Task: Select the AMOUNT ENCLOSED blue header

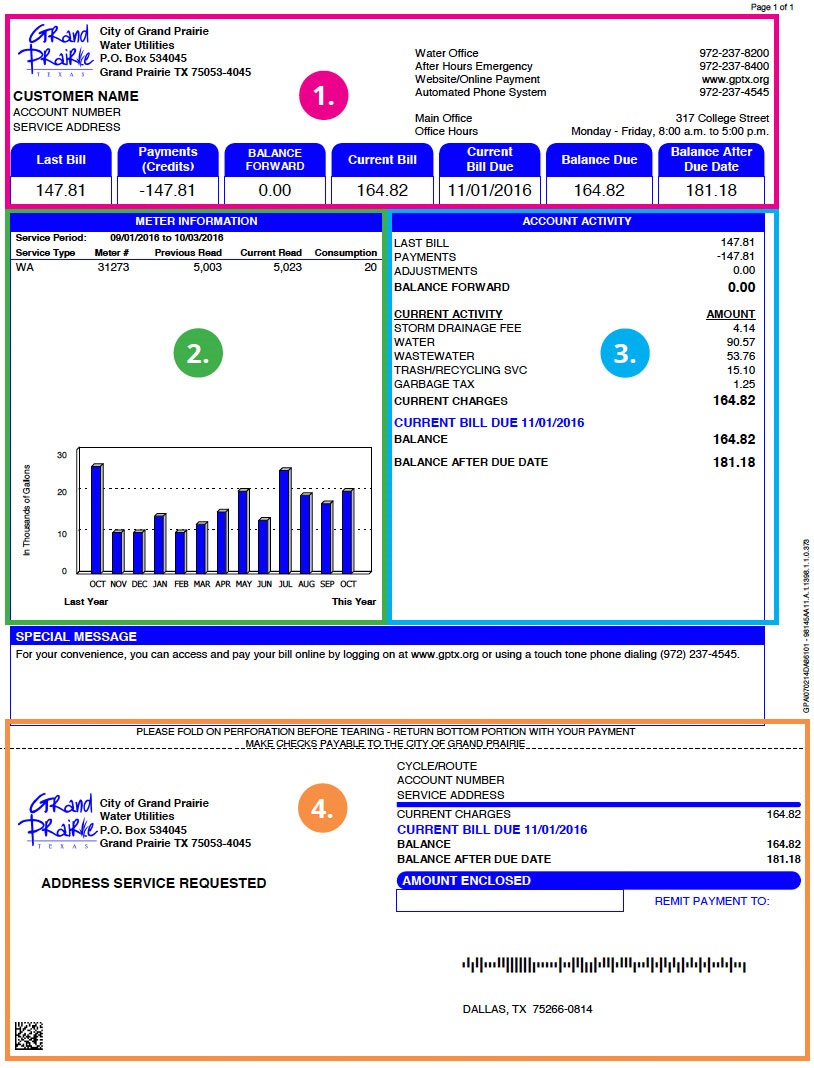Action: click(x=598, y=881)
